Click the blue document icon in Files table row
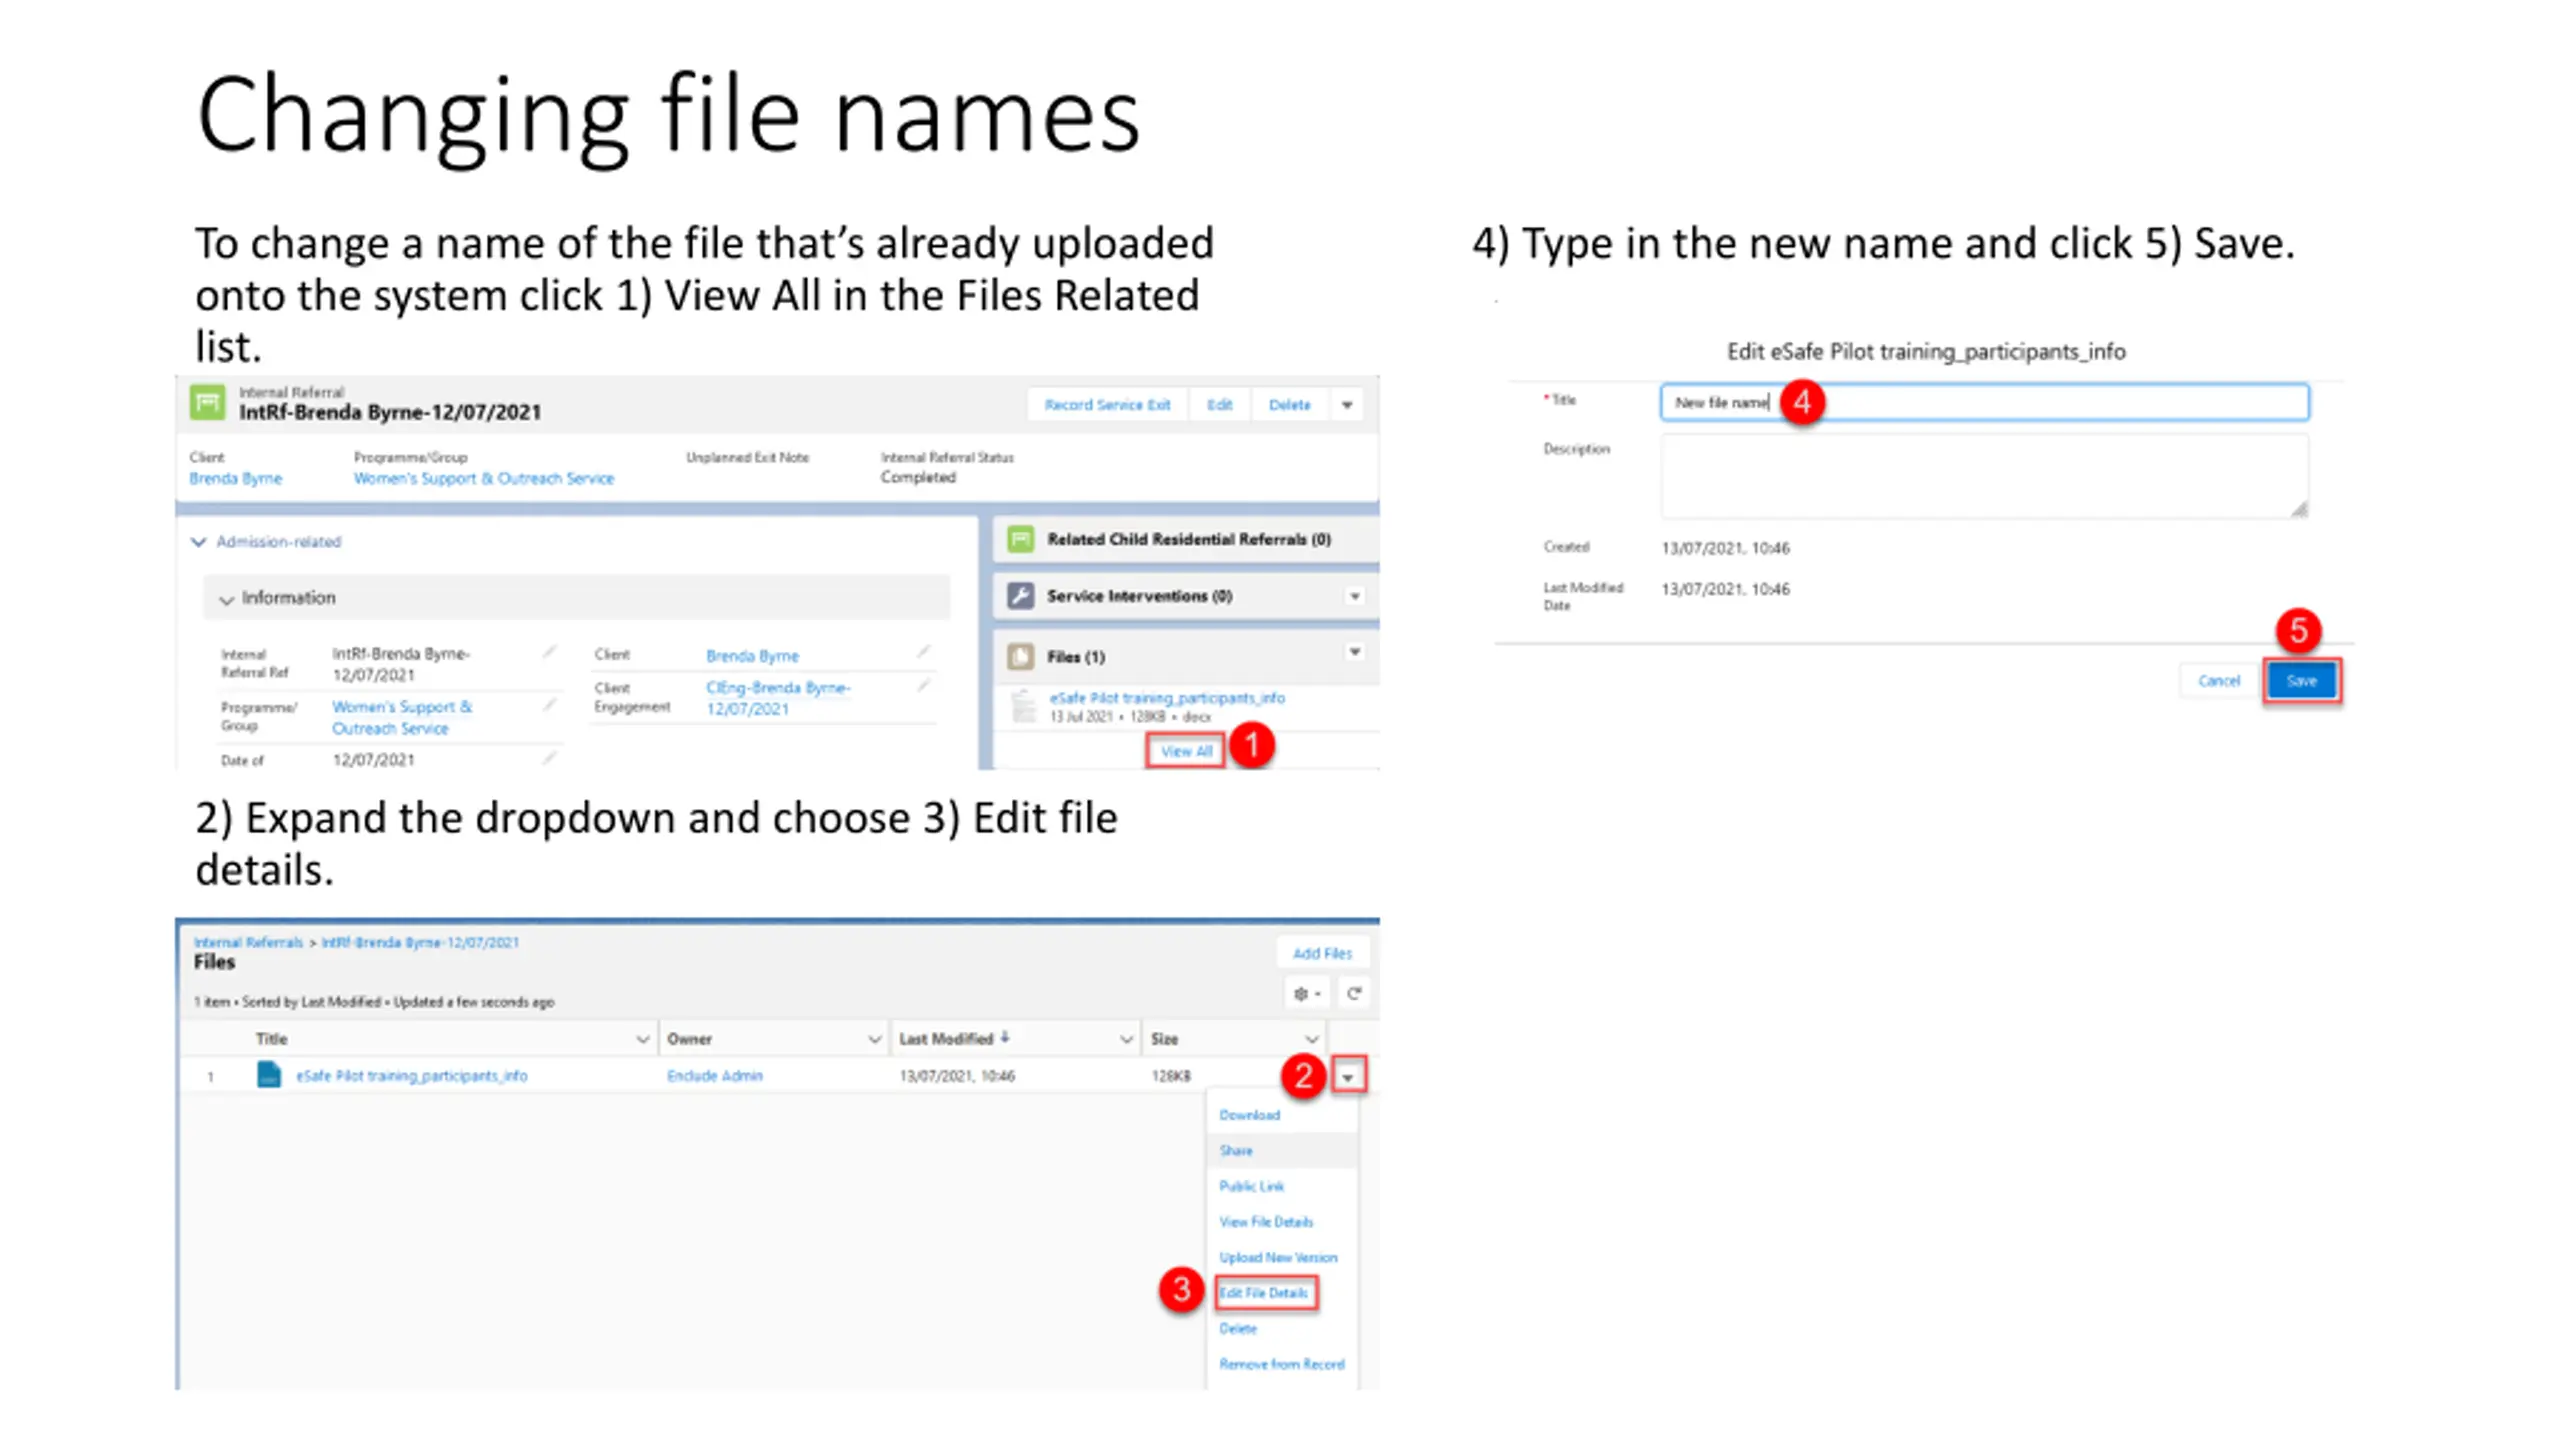 pos(268,1075)
